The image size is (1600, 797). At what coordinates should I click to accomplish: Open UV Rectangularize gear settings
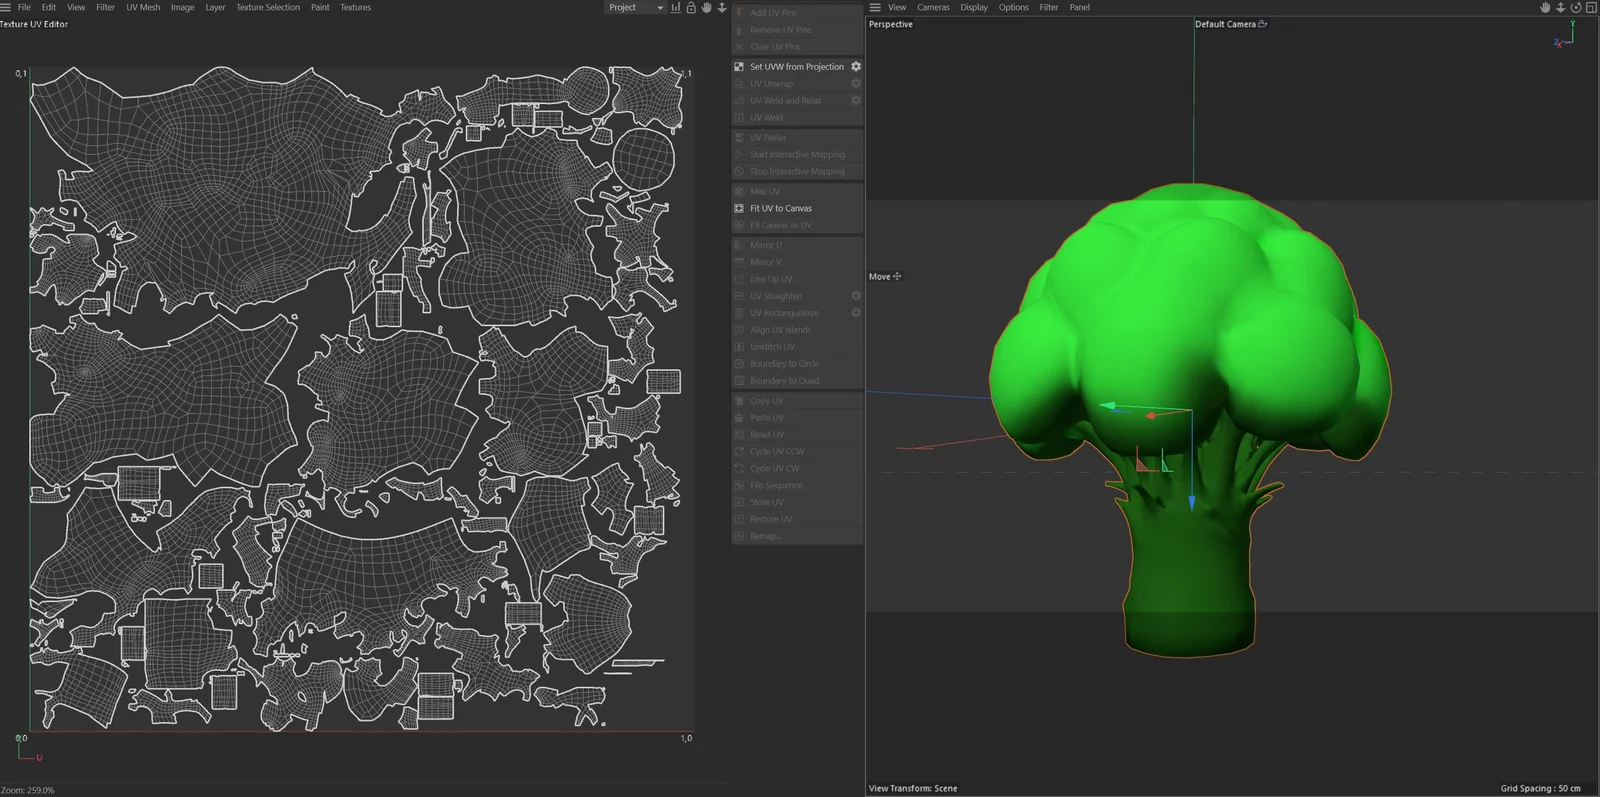point(856,313)
